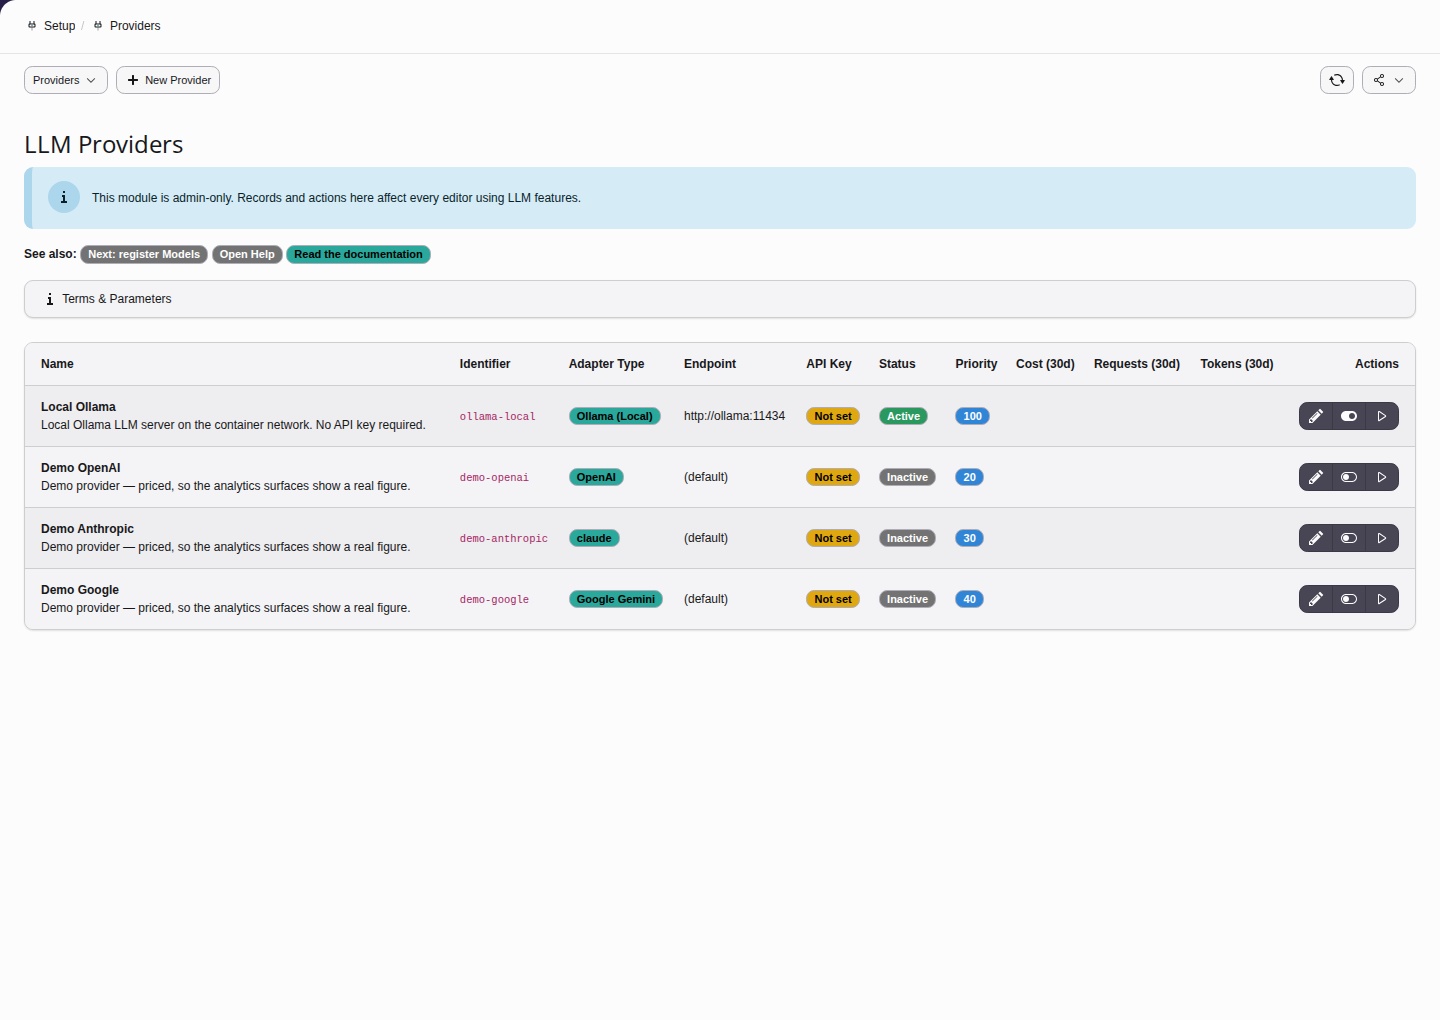The image size is (1440, 1020).
Task: Click the API Key column header
Action: coord(829,364)
